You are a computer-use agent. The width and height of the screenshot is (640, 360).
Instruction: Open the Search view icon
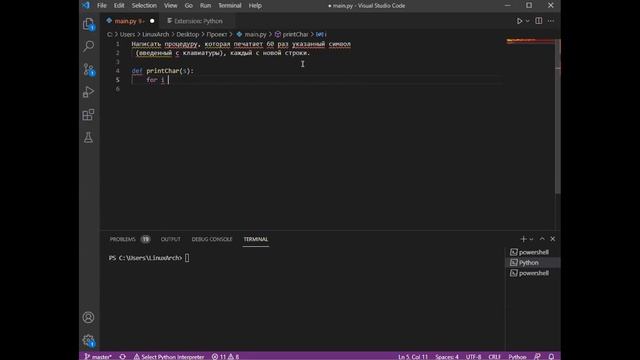89,46
